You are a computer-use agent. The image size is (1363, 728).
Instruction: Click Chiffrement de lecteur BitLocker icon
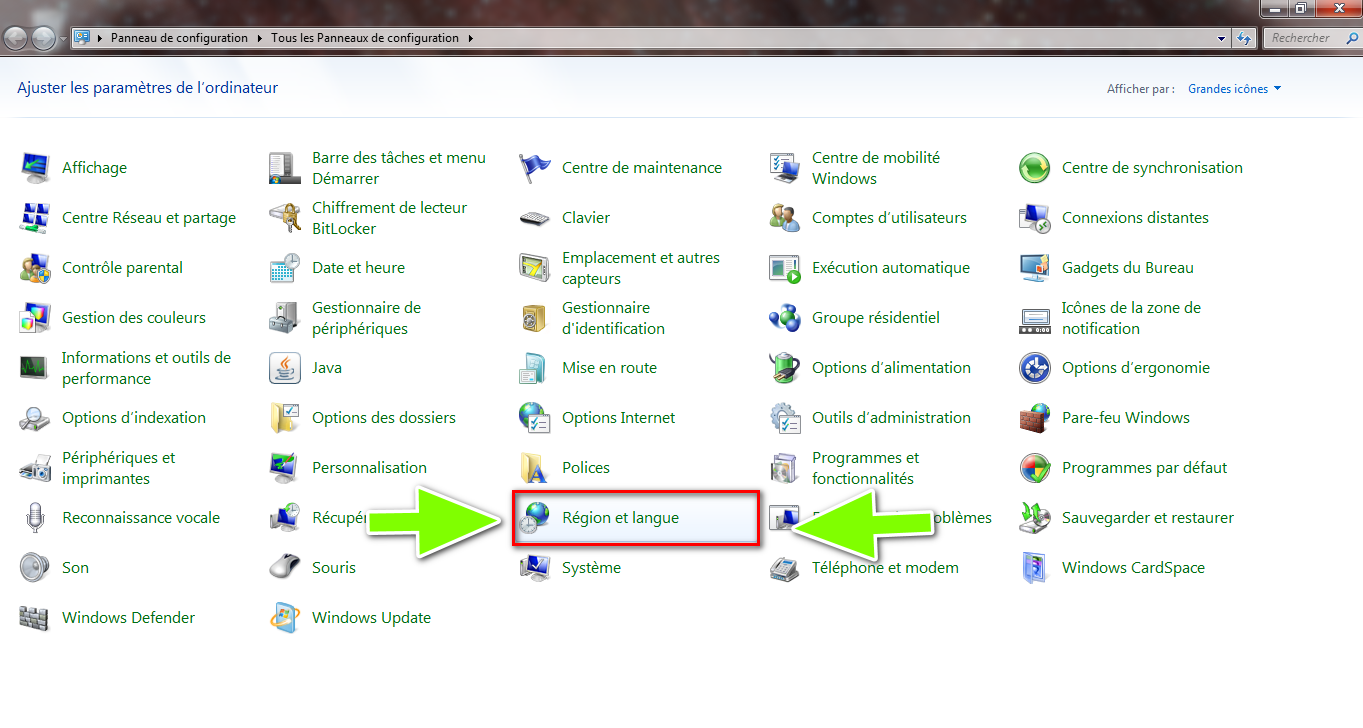coord(285,218)
